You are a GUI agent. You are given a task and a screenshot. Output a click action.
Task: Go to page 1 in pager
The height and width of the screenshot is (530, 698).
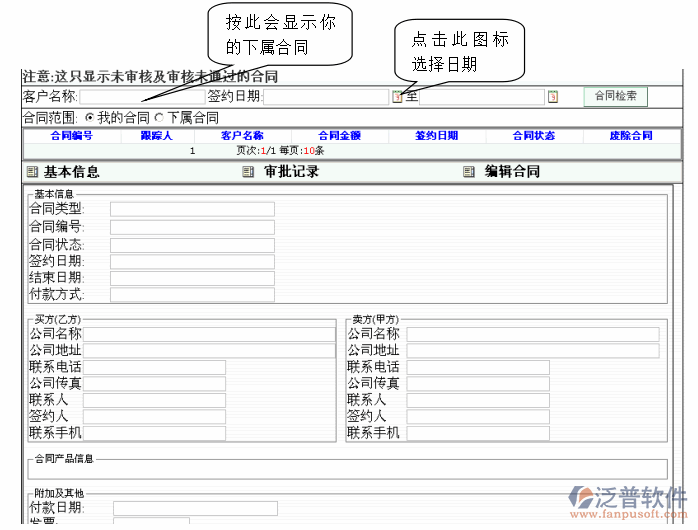coord(192,151)
